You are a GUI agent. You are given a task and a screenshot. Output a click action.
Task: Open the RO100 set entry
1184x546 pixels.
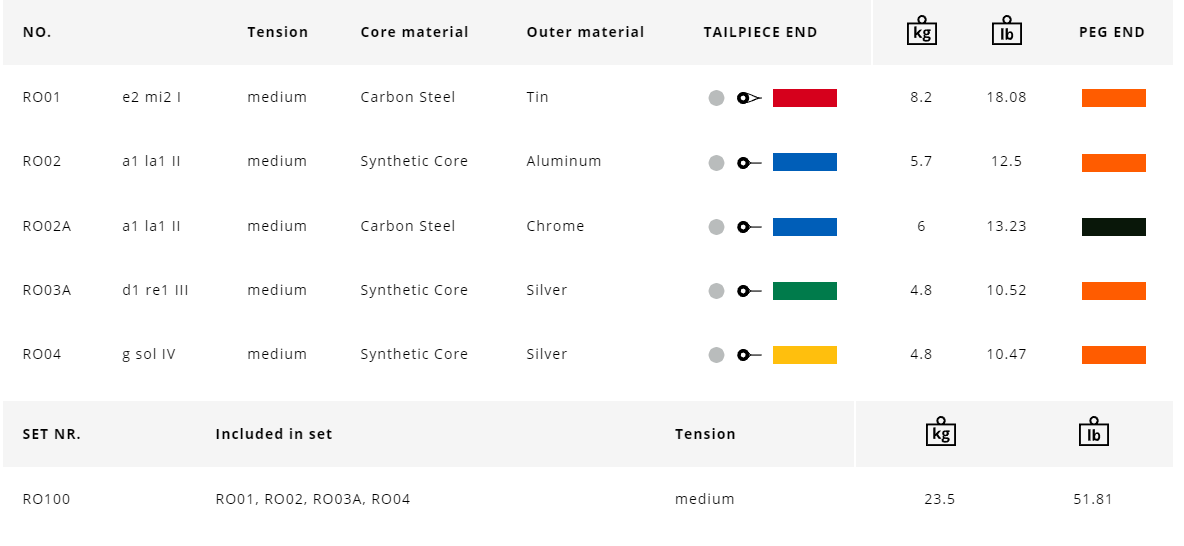[x=47, y=499]
